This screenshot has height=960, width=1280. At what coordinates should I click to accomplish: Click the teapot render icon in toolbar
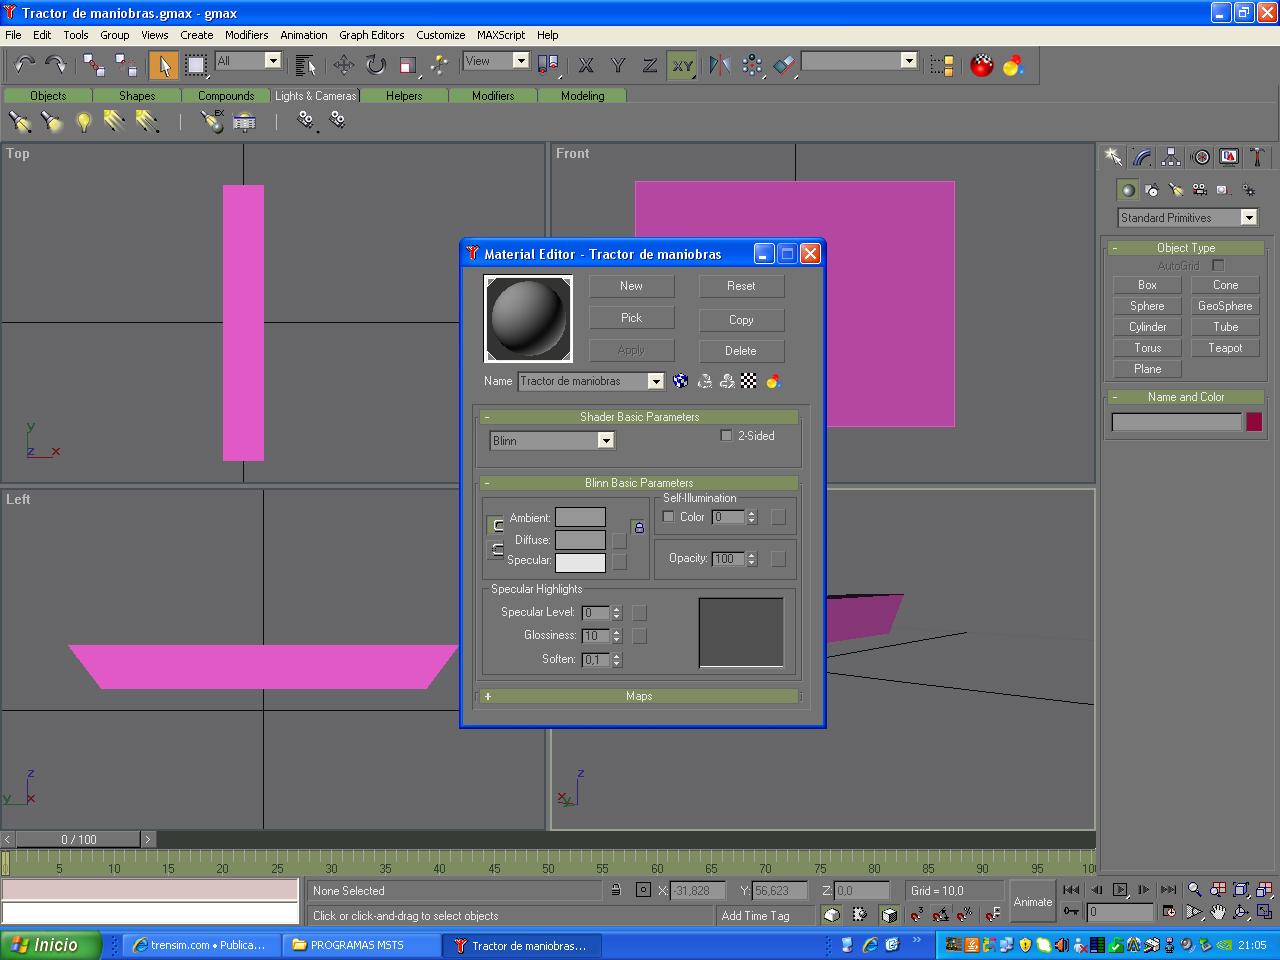click(x=982, y=65)
